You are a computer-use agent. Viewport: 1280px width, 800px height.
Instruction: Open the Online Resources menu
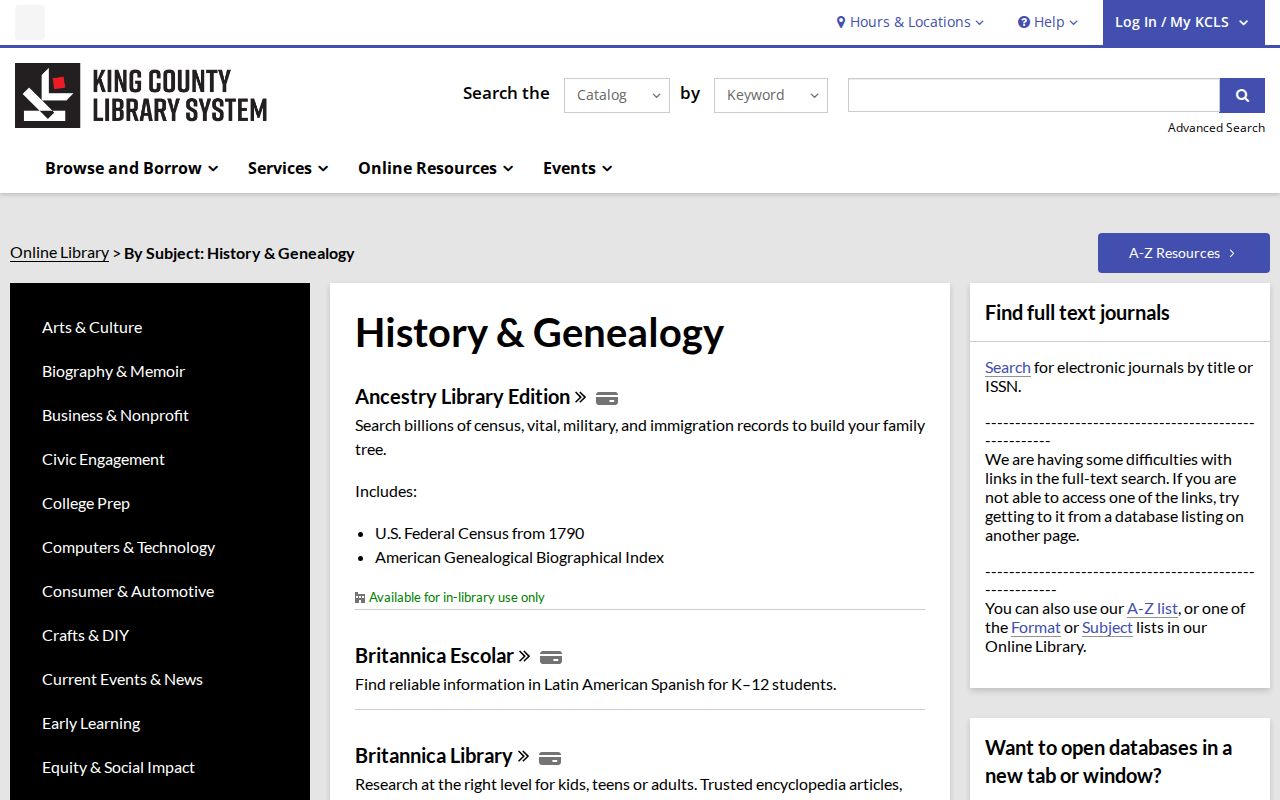pos(436,168)
